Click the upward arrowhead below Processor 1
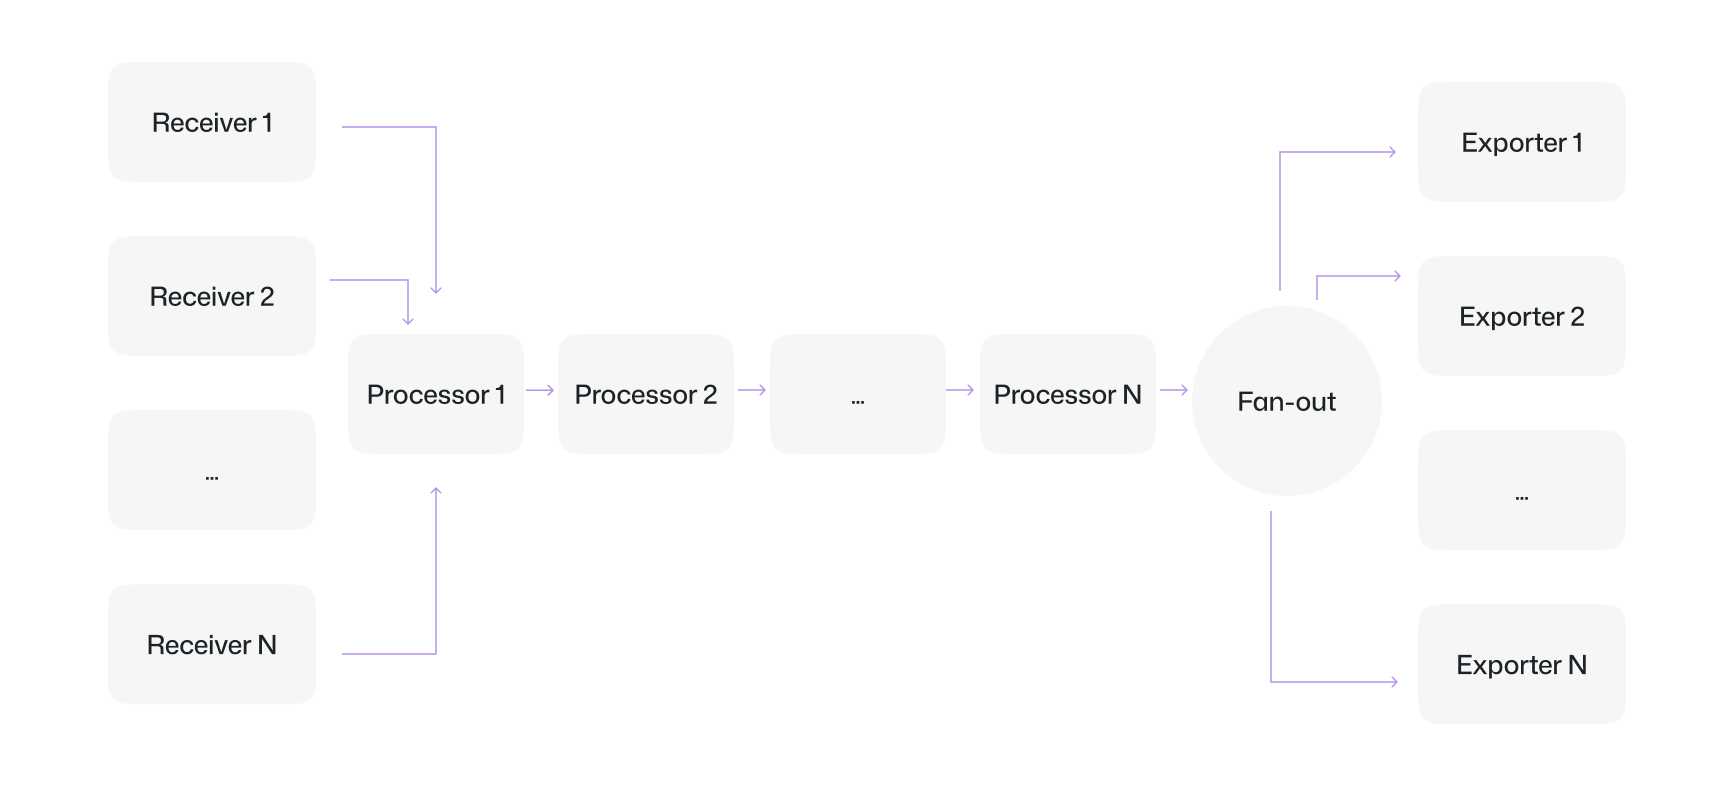1736x788 pixels. 436,491
